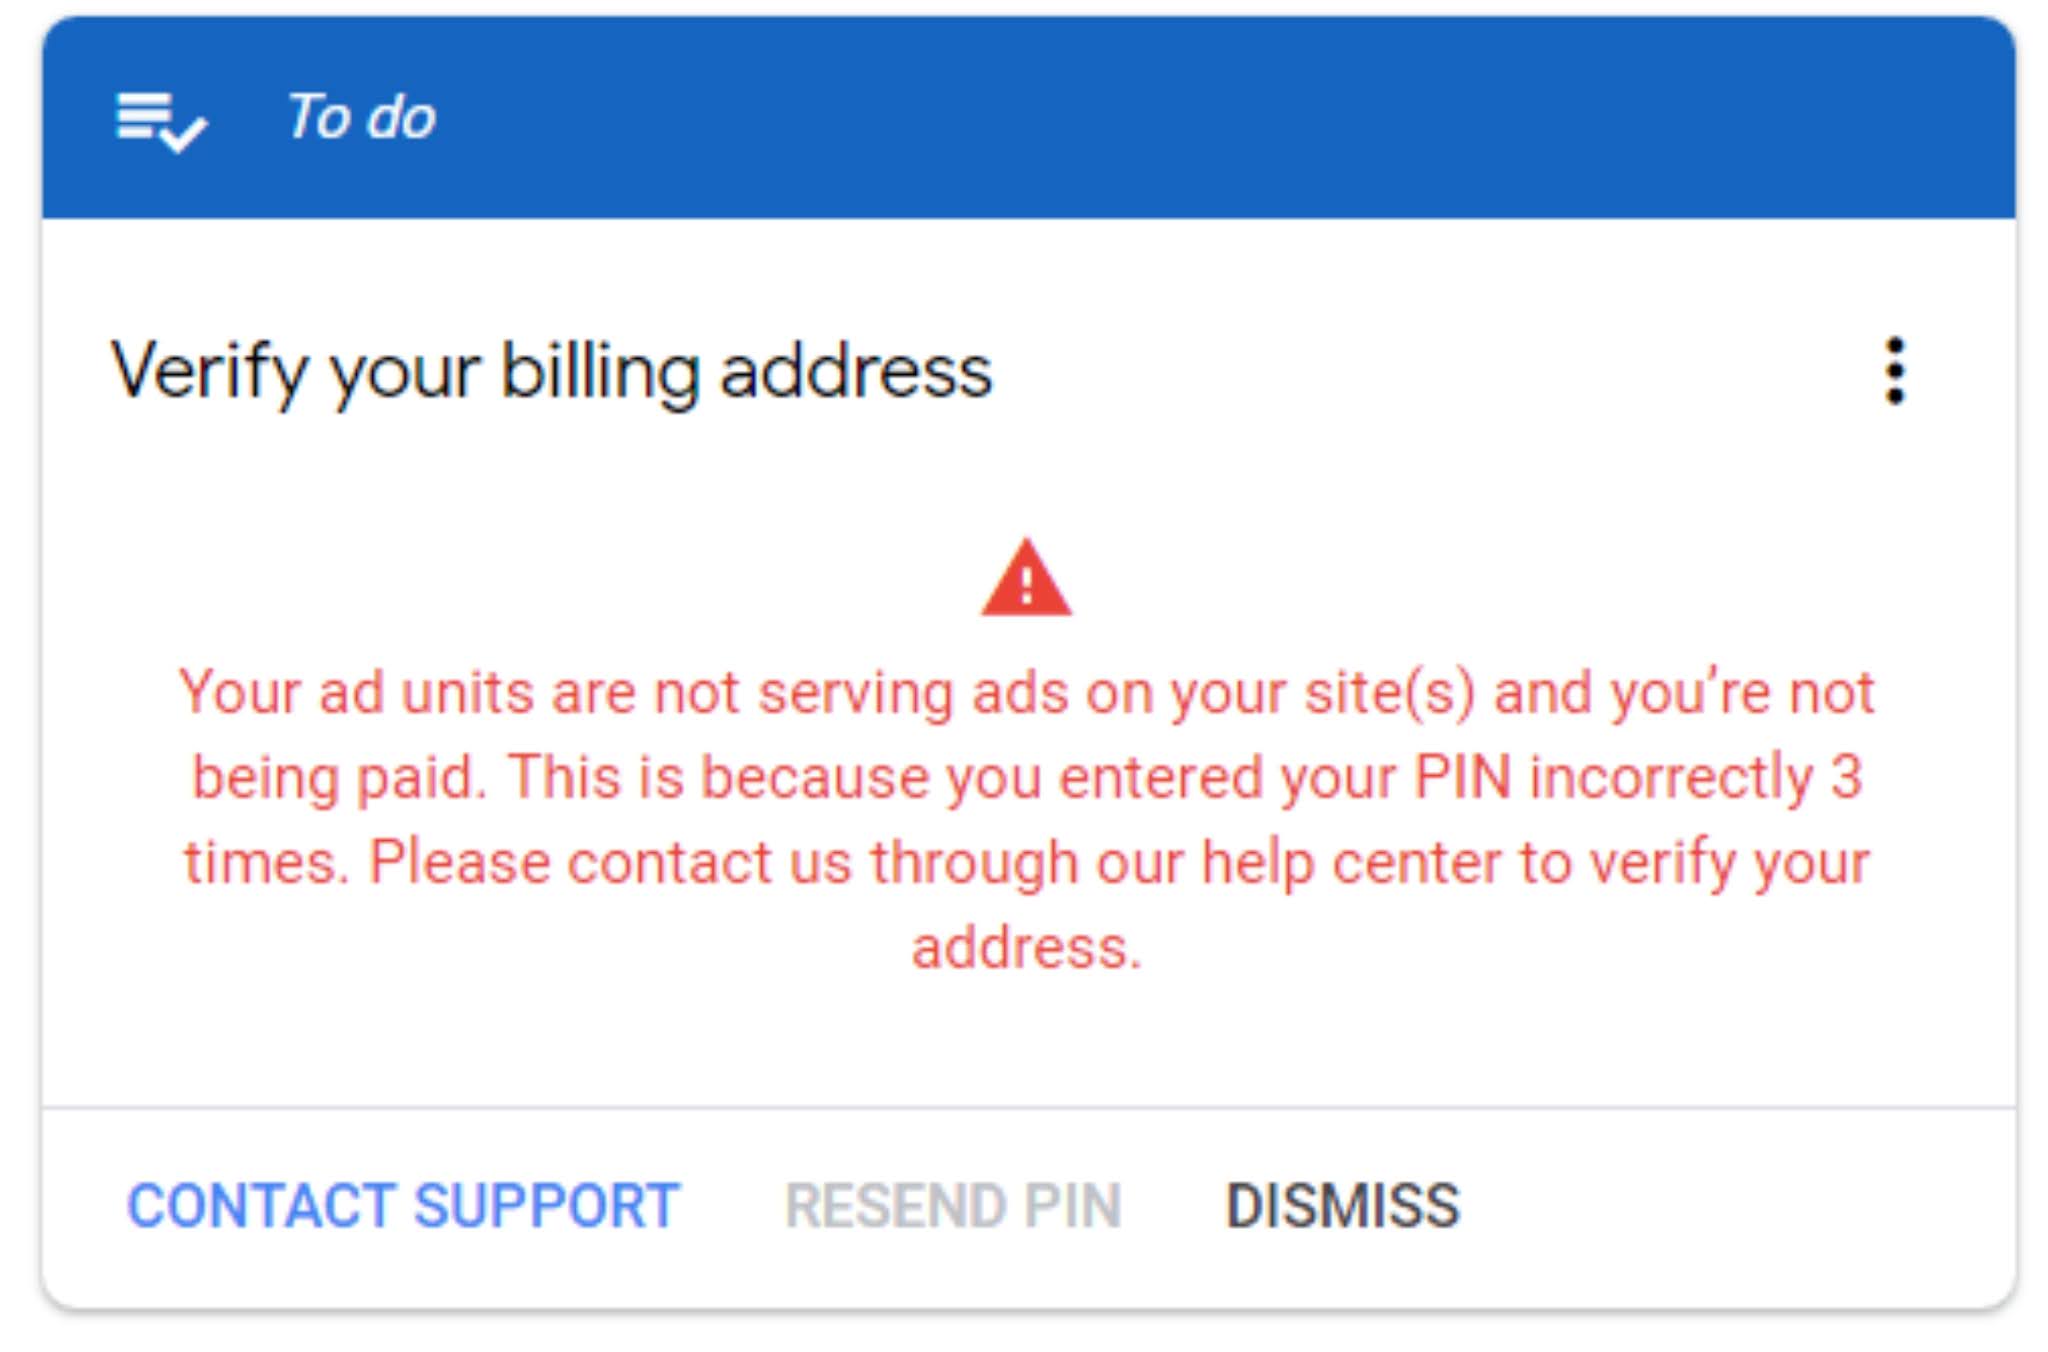Dismiss the billing address card

tap(1342, 1205)
